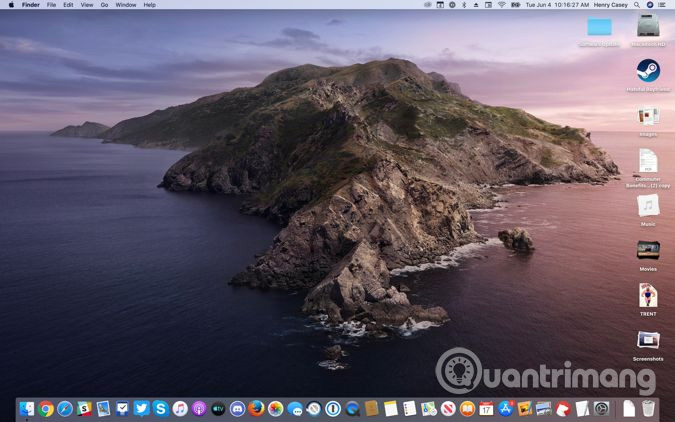
Task: Open the Apple menu
Action: 11,5
